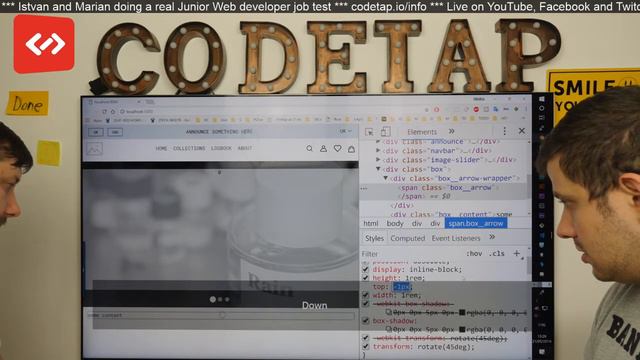This screenshot has width=640, height=360.
Task: Collapse the box__arrow-wrapper div node
Action: (385, 178)
